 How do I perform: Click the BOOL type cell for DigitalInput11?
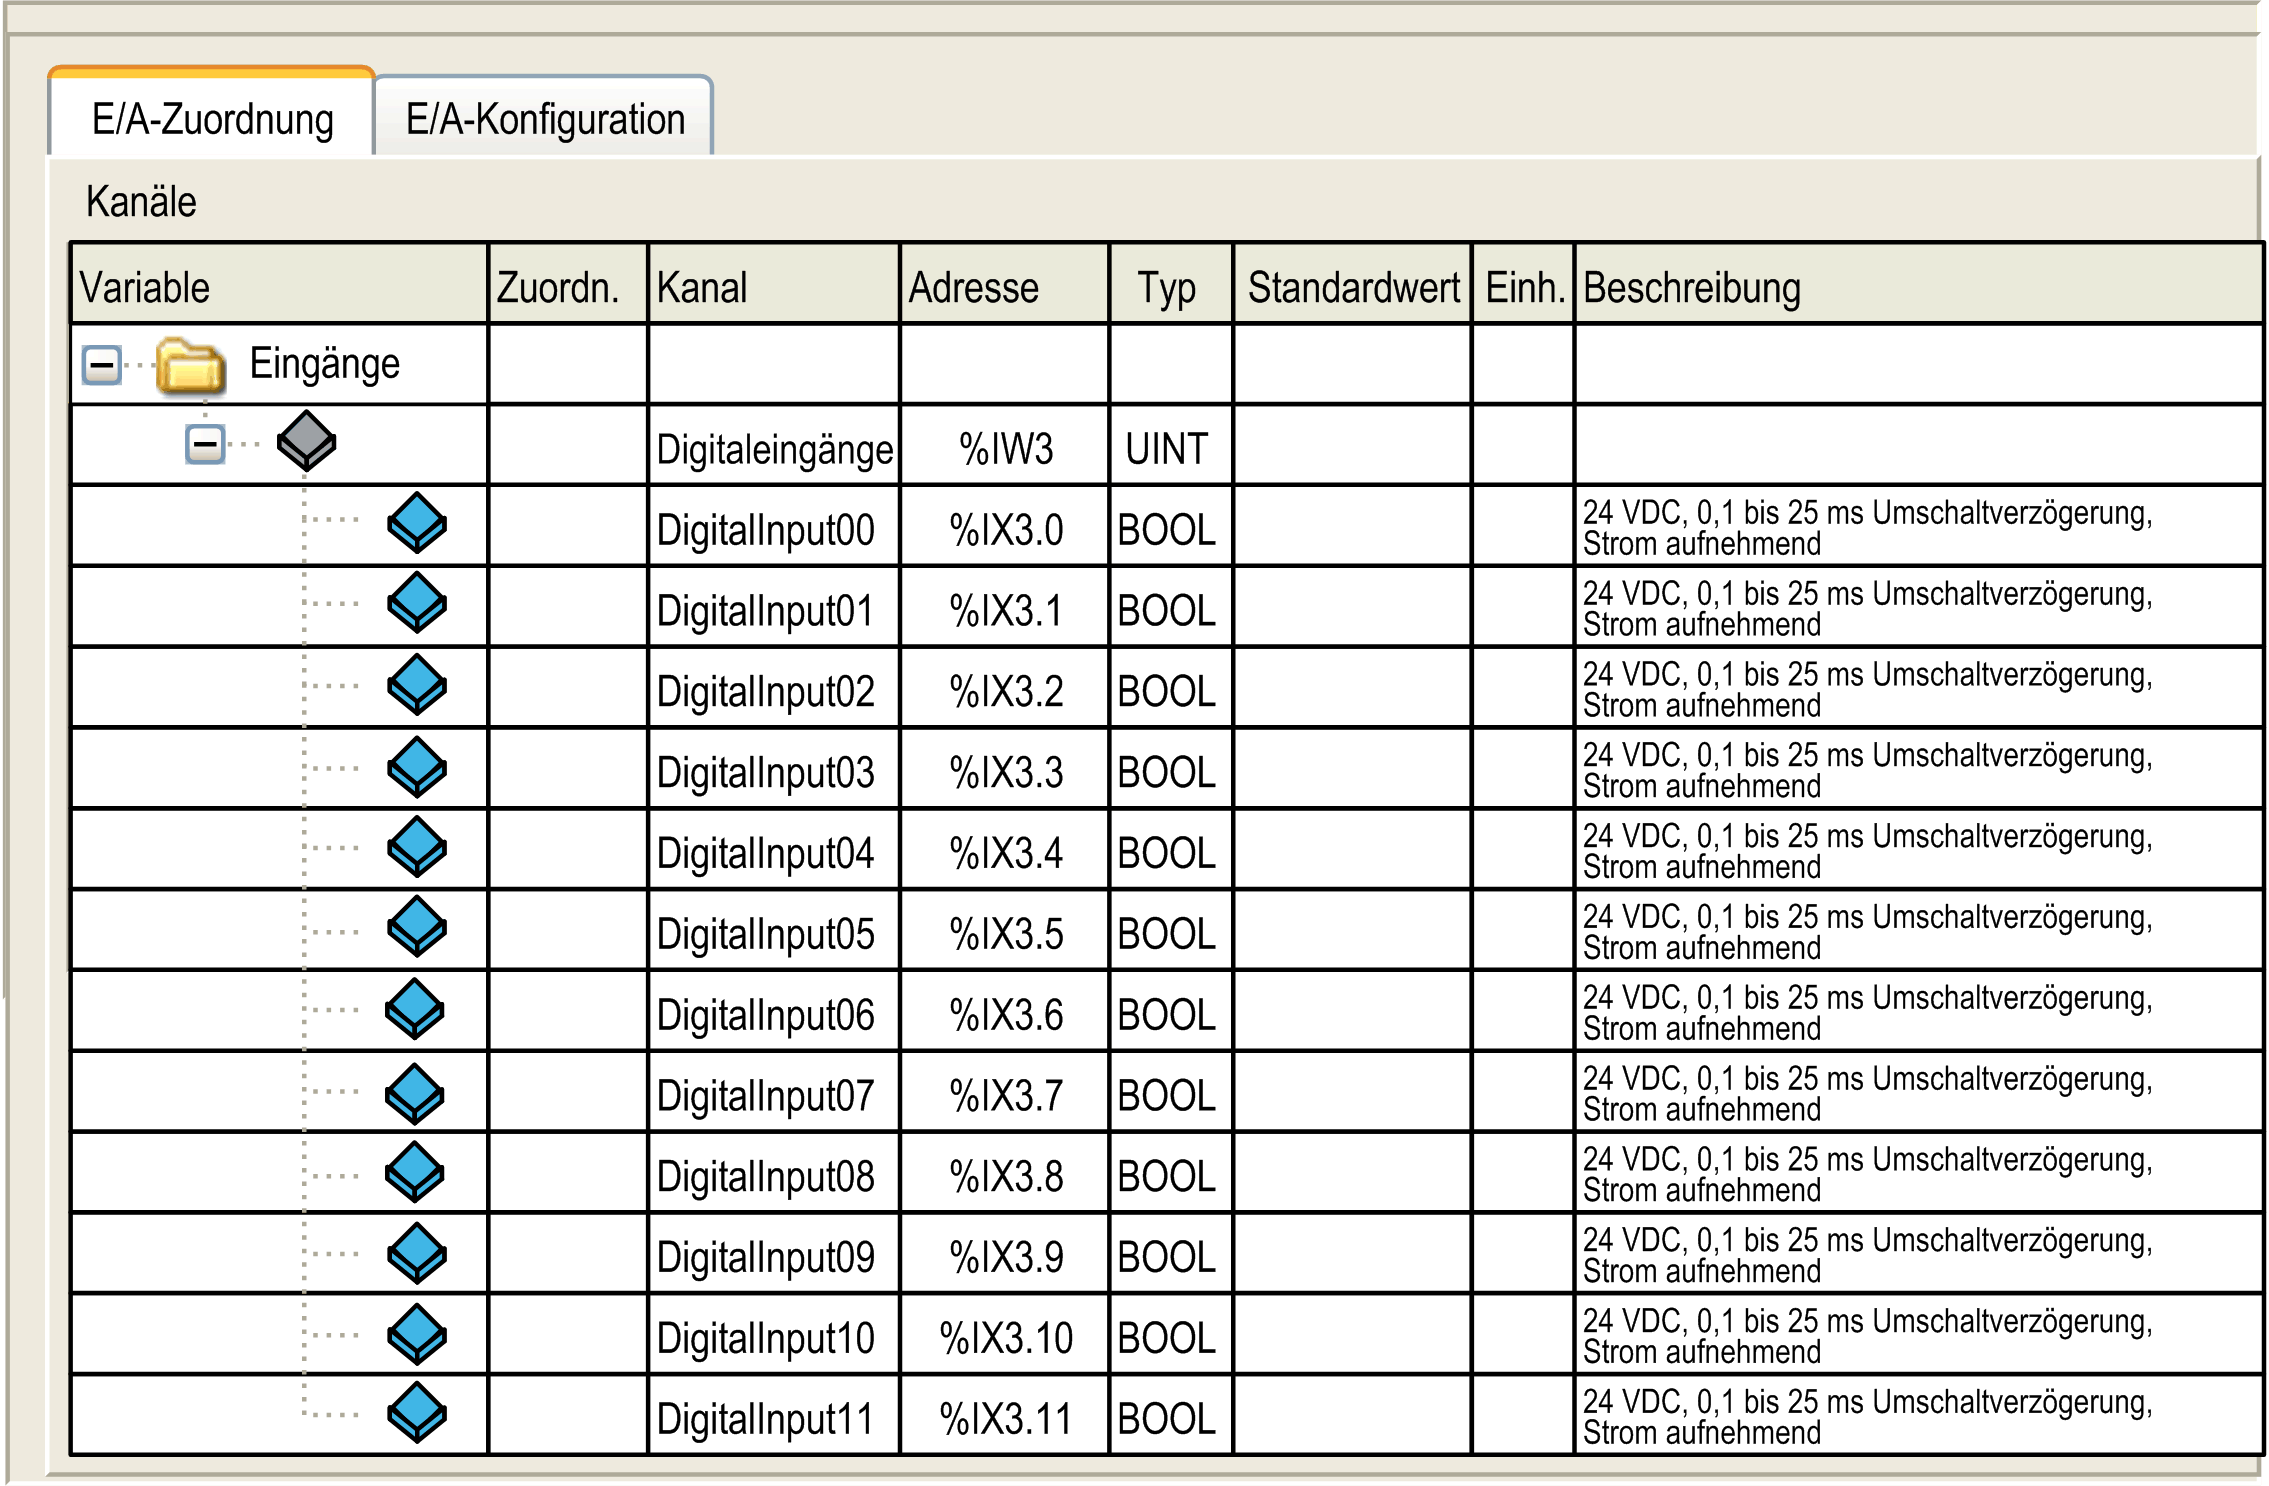pos(1170,1416)
